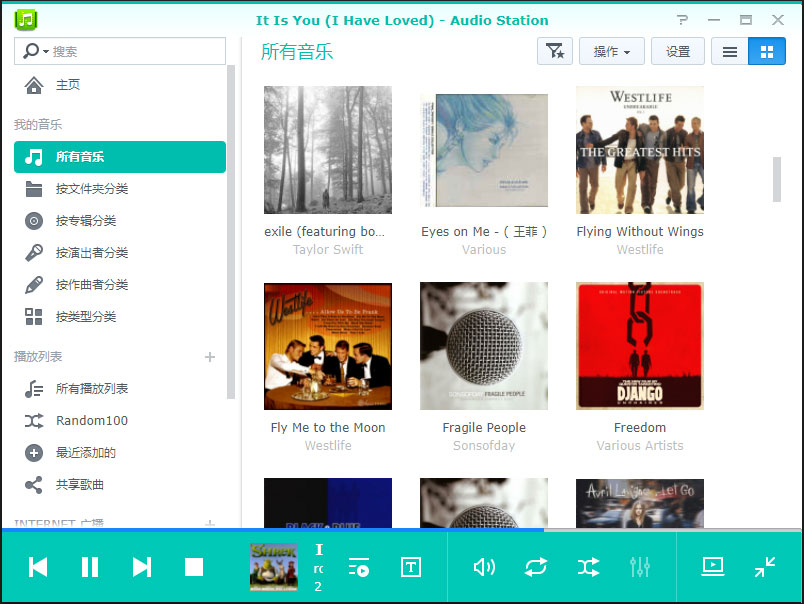The height and width of the screenshot is (604, 804).
Task: Select 按专辑分类 in sidebar
Action: point(86,221)
